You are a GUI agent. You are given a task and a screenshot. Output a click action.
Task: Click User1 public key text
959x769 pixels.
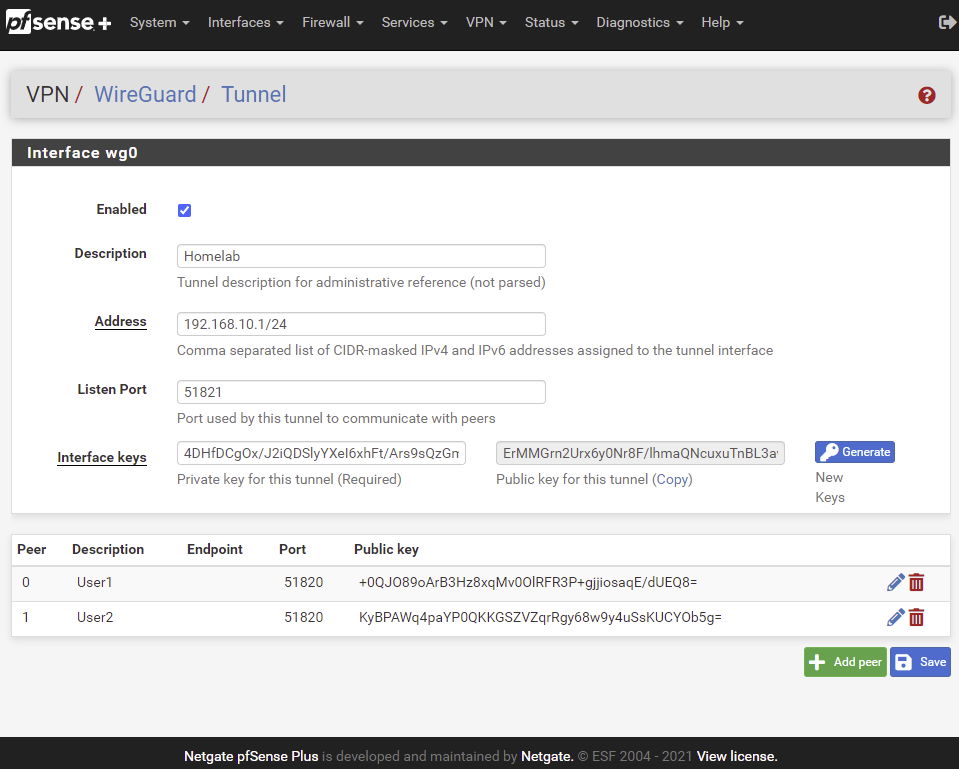click(528, 582)
